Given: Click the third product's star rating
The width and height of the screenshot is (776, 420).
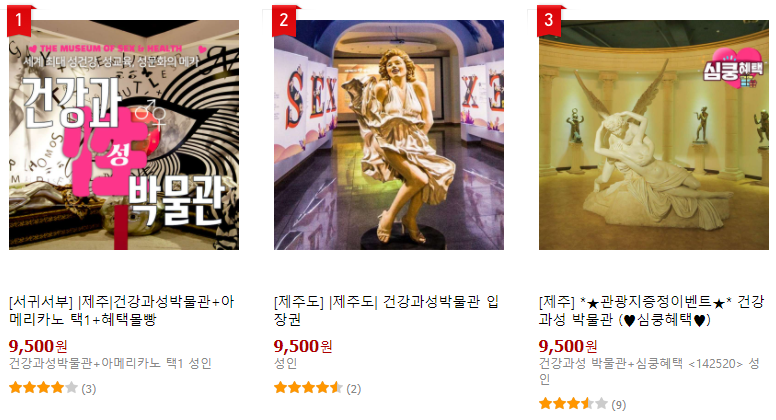Looking at the screenshot, I should click(573, 404).
